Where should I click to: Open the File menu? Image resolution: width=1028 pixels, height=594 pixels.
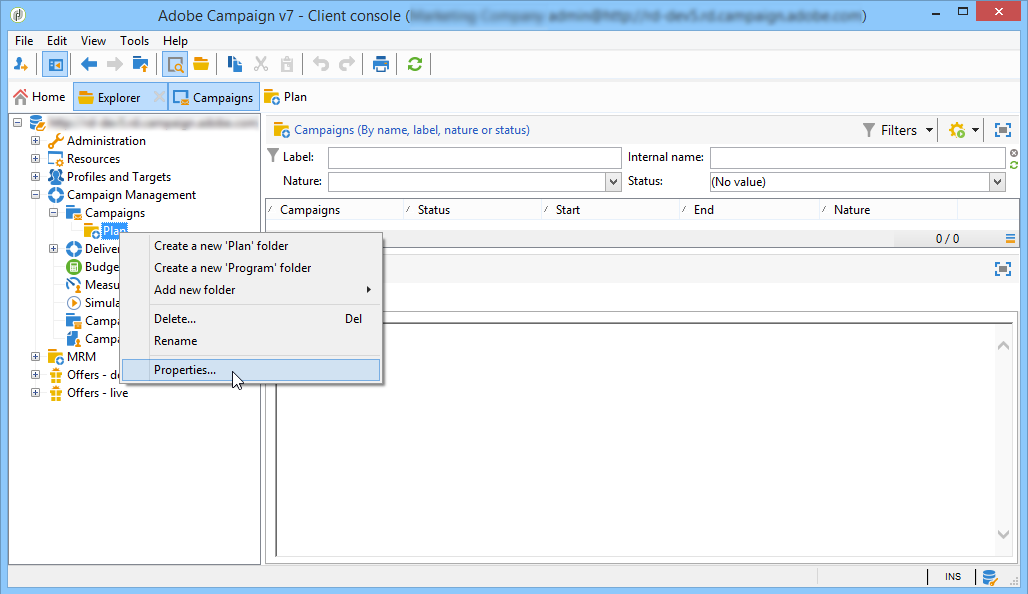pyautogui.click(x=24, y=41)
